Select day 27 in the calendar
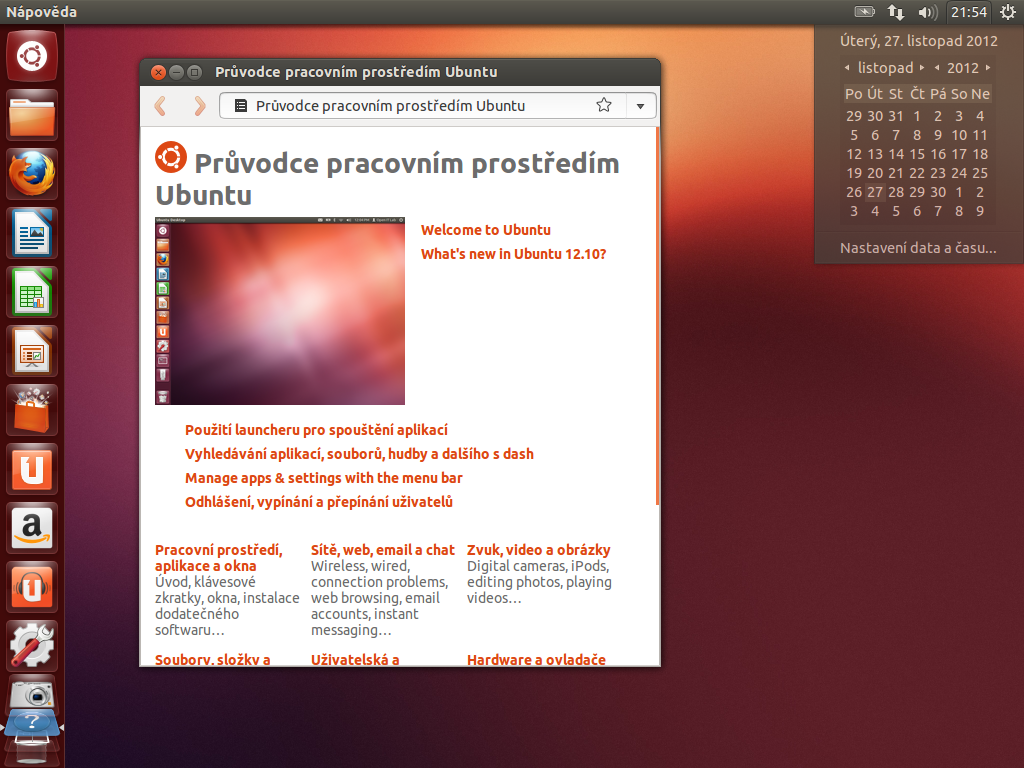Viewport: 1024px width, 768px height. (875, 192)
